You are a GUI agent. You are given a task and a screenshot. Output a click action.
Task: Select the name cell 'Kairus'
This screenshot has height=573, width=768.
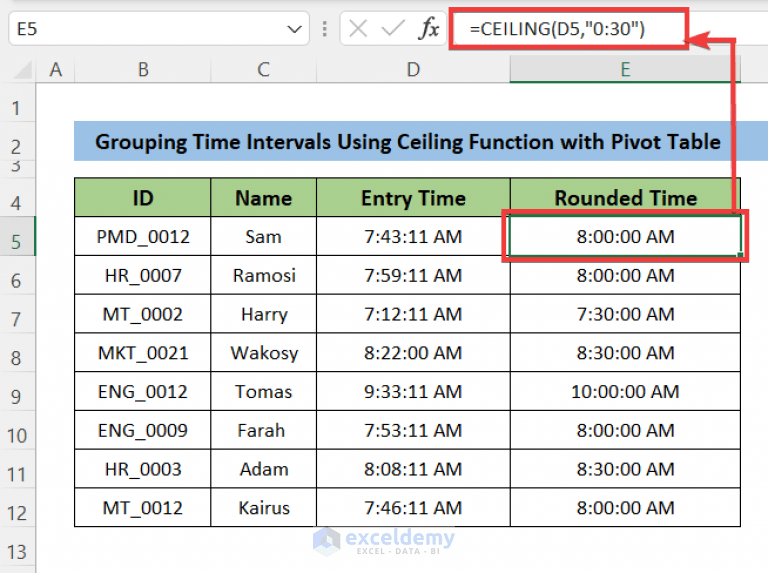(264, 507)
